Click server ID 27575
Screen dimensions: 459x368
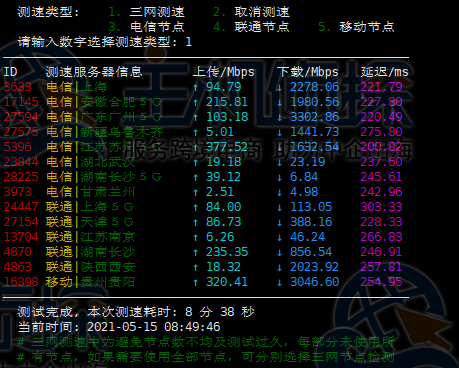tap(21, 132)
